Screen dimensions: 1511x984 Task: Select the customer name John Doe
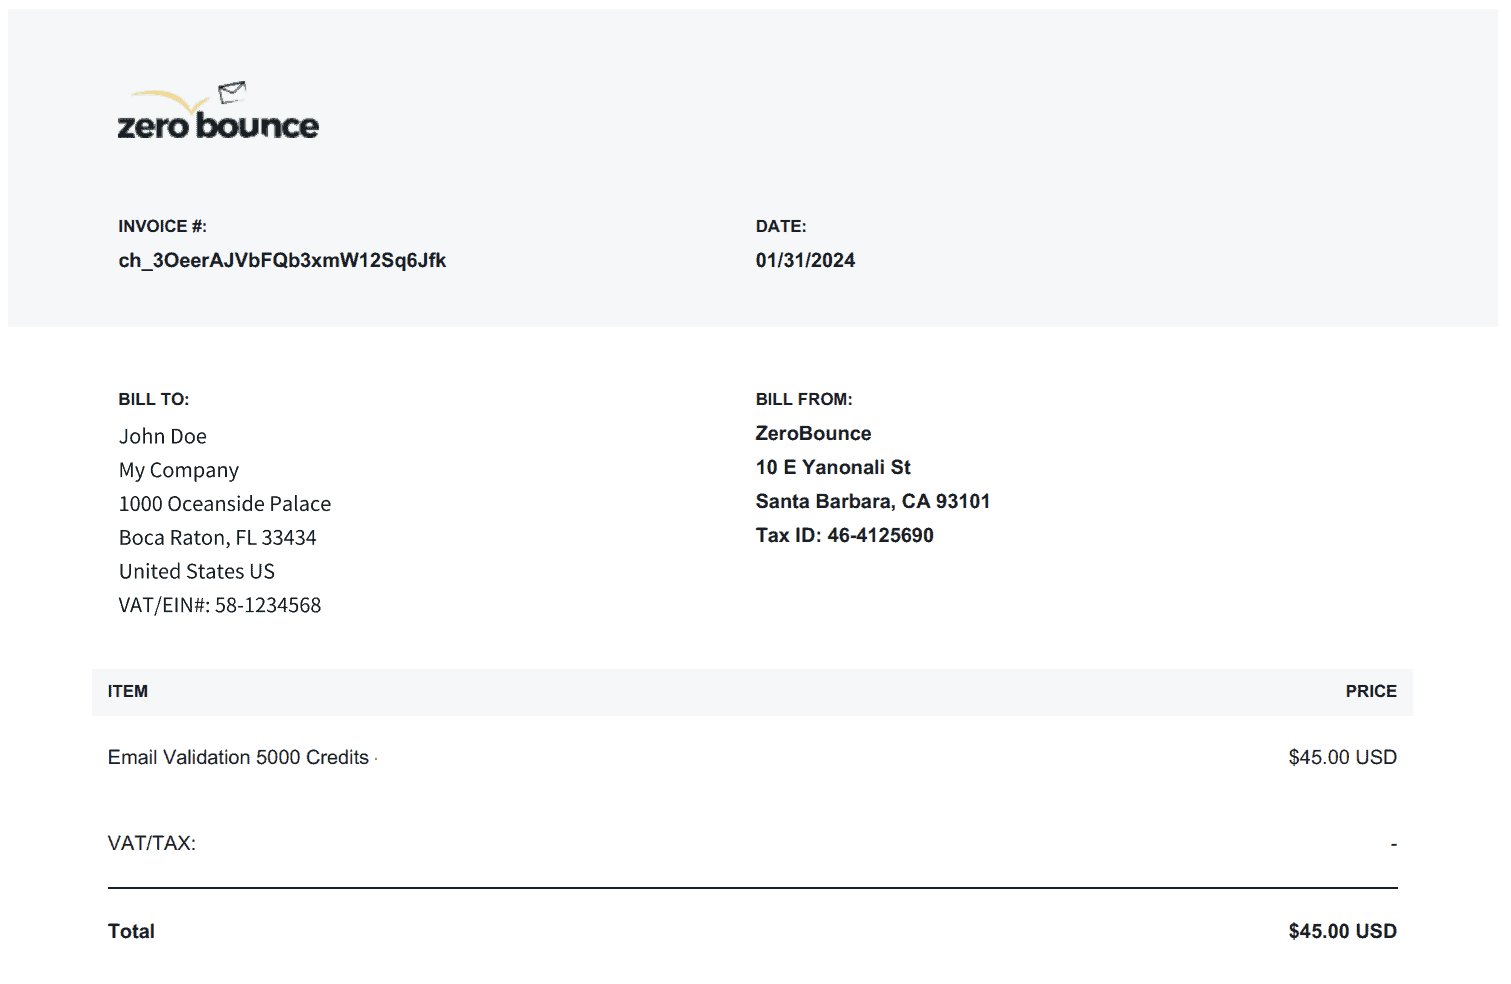(x=163, y=436)
